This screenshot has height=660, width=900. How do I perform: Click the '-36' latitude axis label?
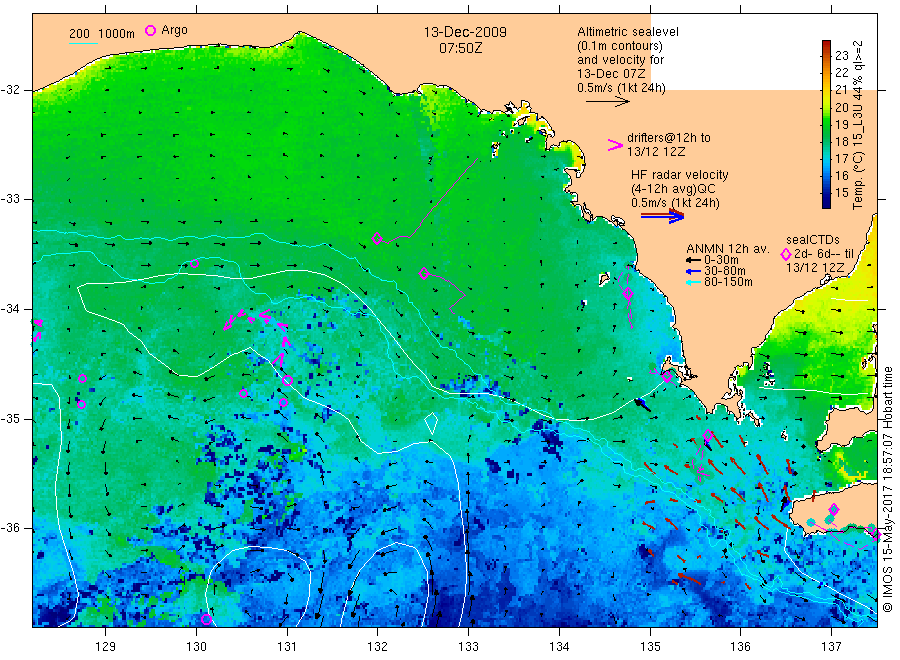10,527
